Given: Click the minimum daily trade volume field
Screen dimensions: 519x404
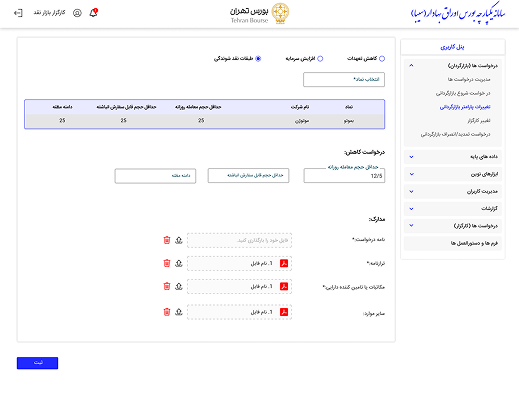Looking at the screenshot, I should tap(344, 176).
